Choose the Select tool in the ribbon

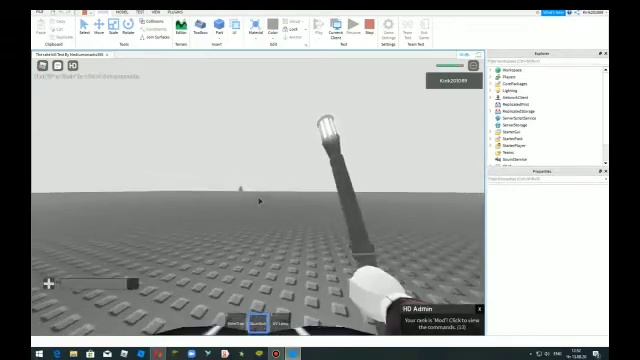[x=84, y=27]
